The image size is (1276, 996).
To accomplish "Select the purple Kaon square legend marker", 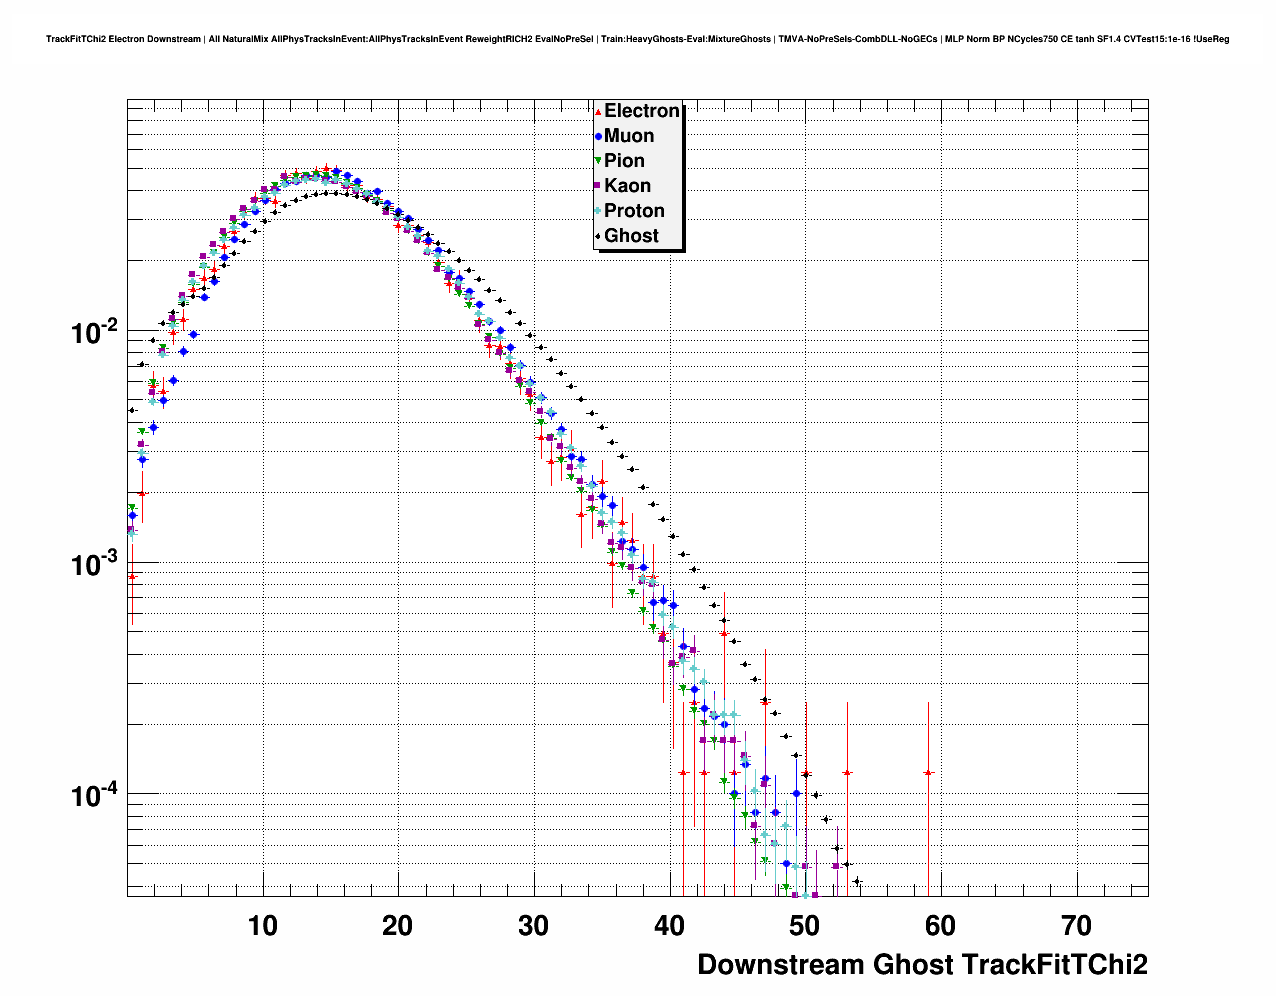I will point(598,186).
